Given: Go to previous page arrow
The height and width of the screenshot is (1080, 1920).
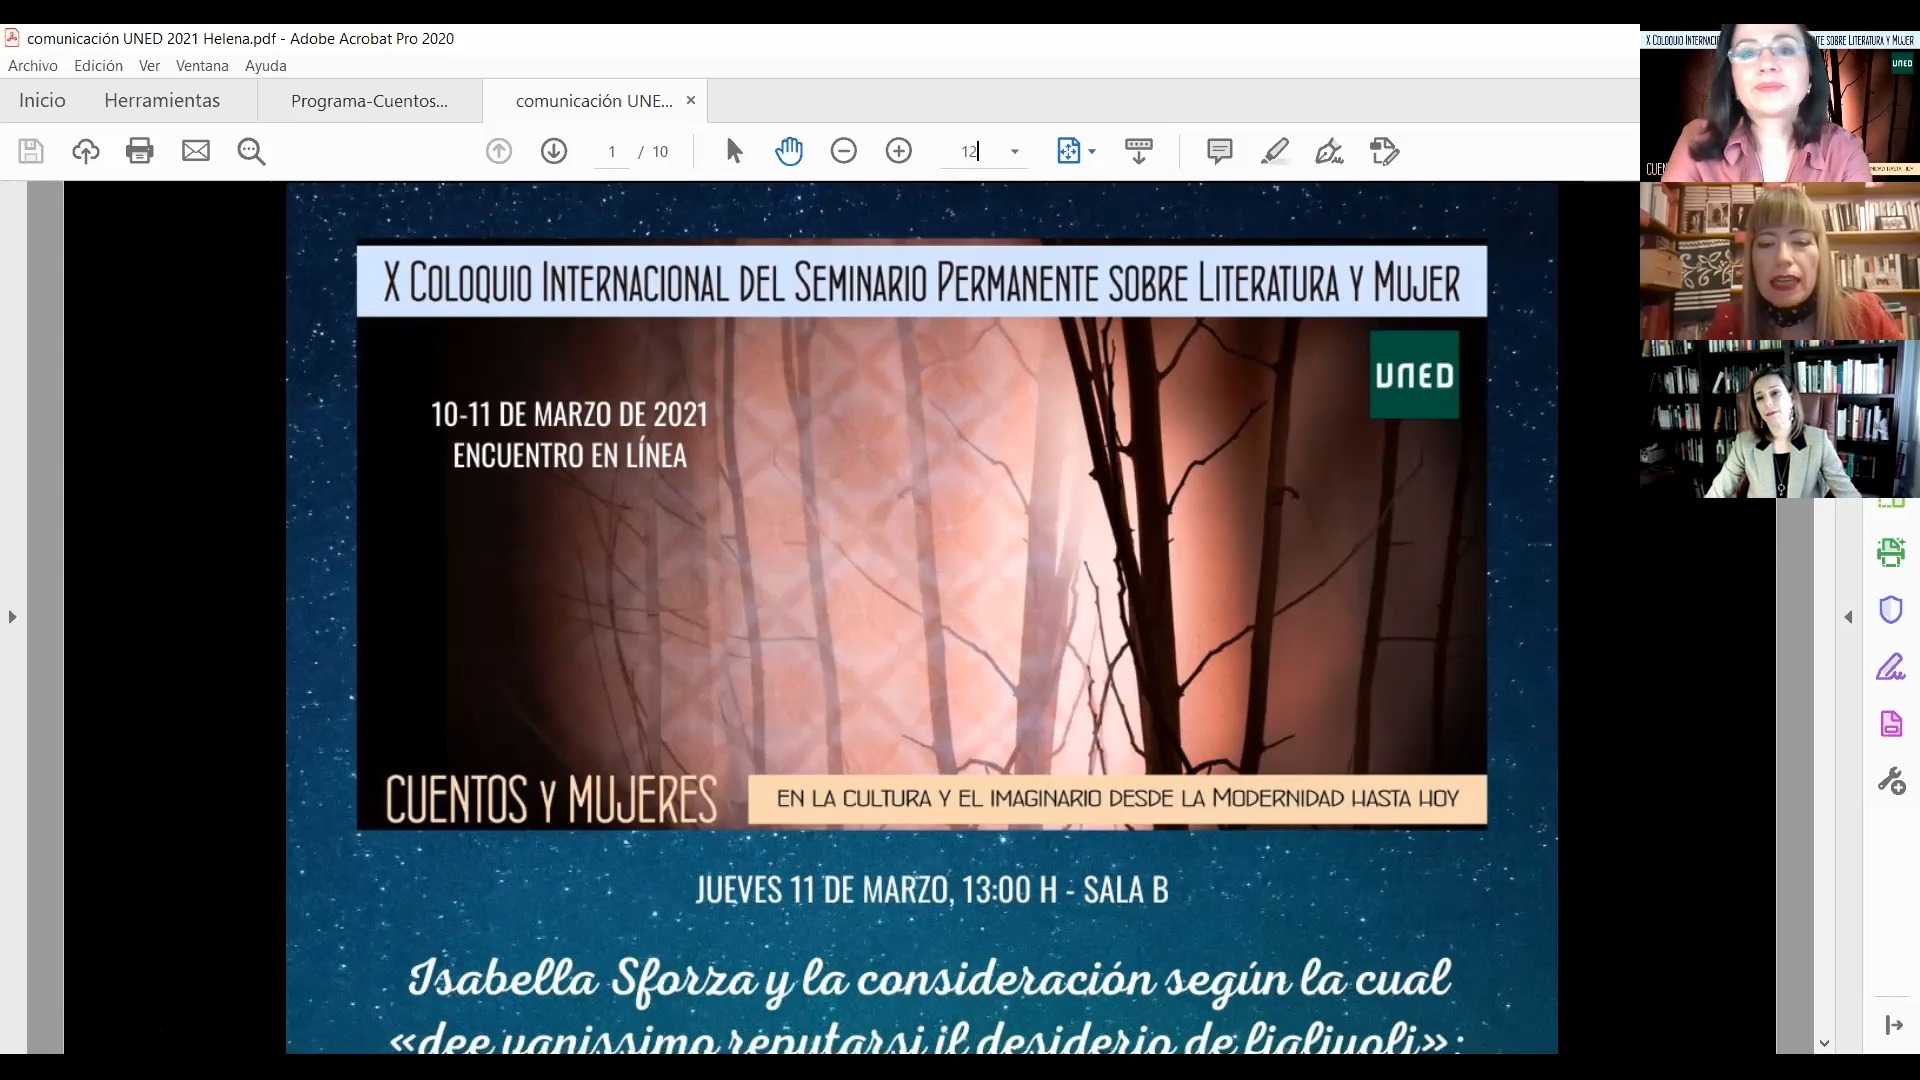Looking at the screenshot, I should click(499, 151).
